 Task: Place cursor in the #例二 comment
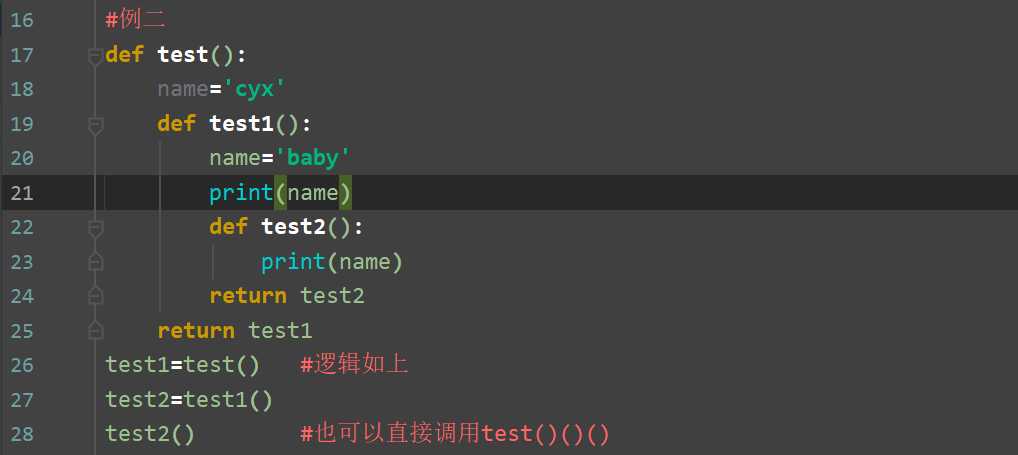pos(135,20)
